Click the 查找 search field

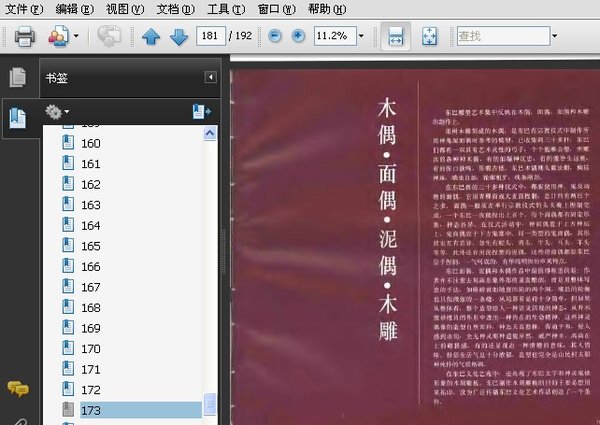pyautogui.click(x=504, y=36)
